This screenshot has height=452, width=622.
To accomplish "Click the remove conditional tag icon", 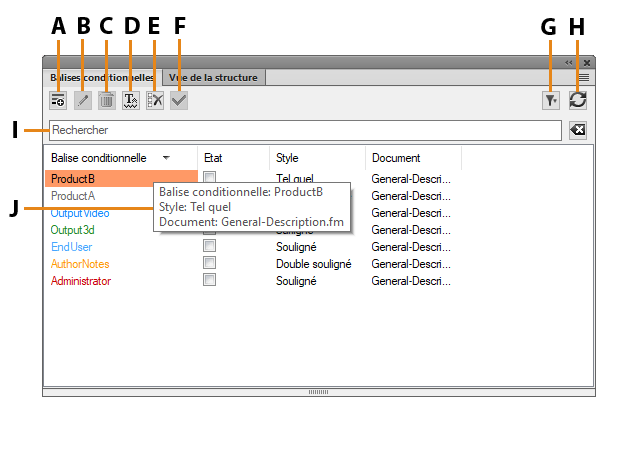I will tap(155, 100).
